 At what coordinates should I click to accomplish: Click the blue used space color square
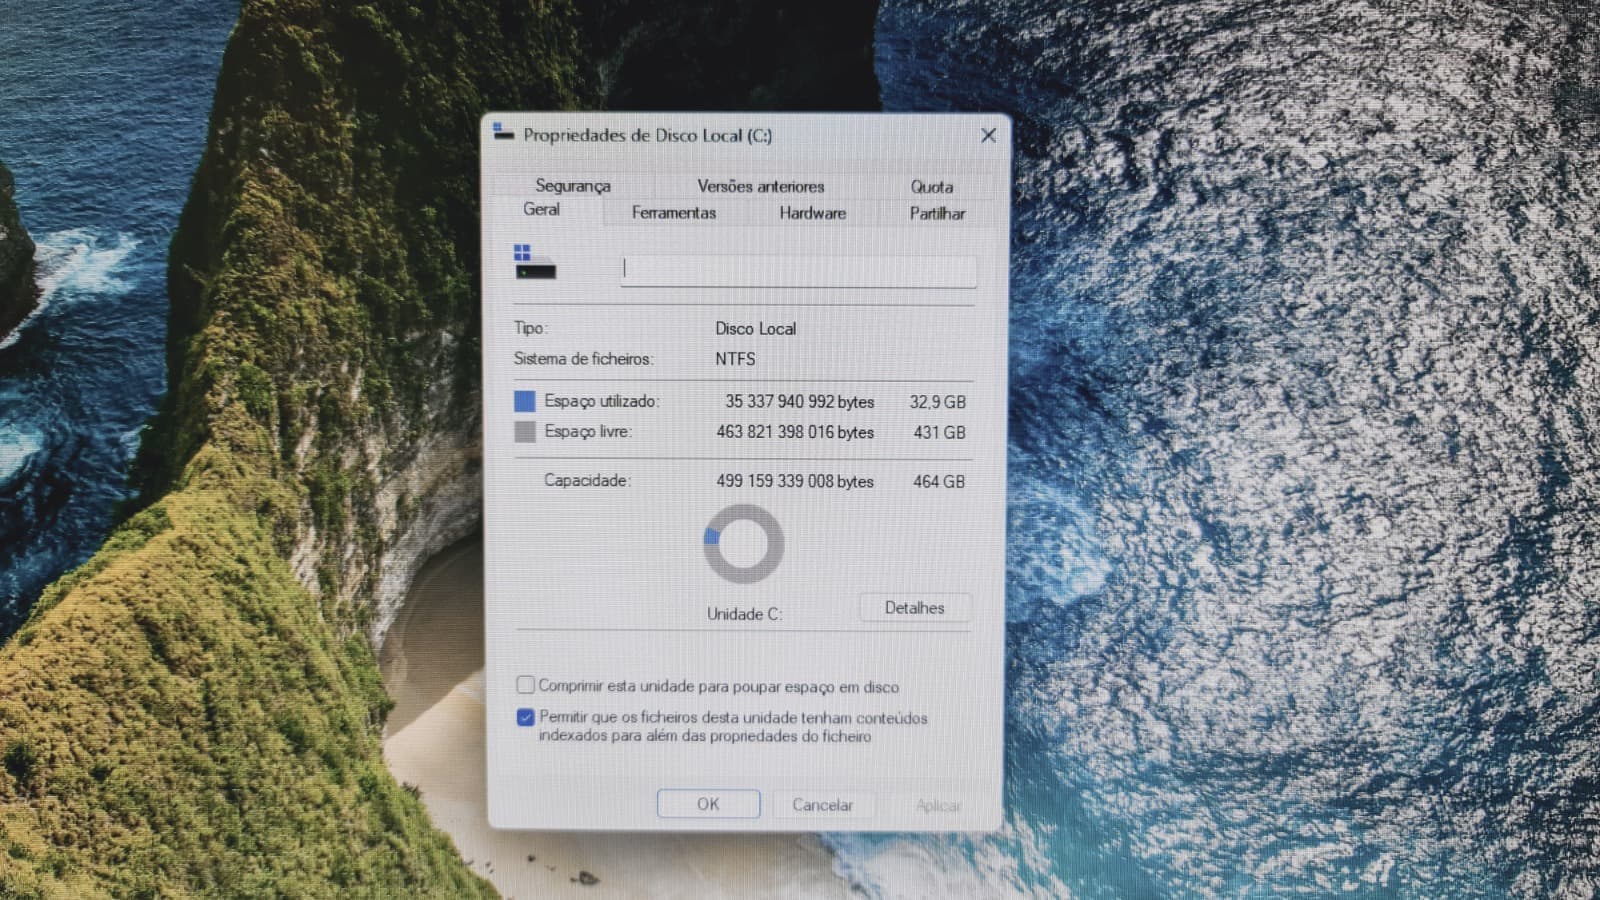point(525,401)
